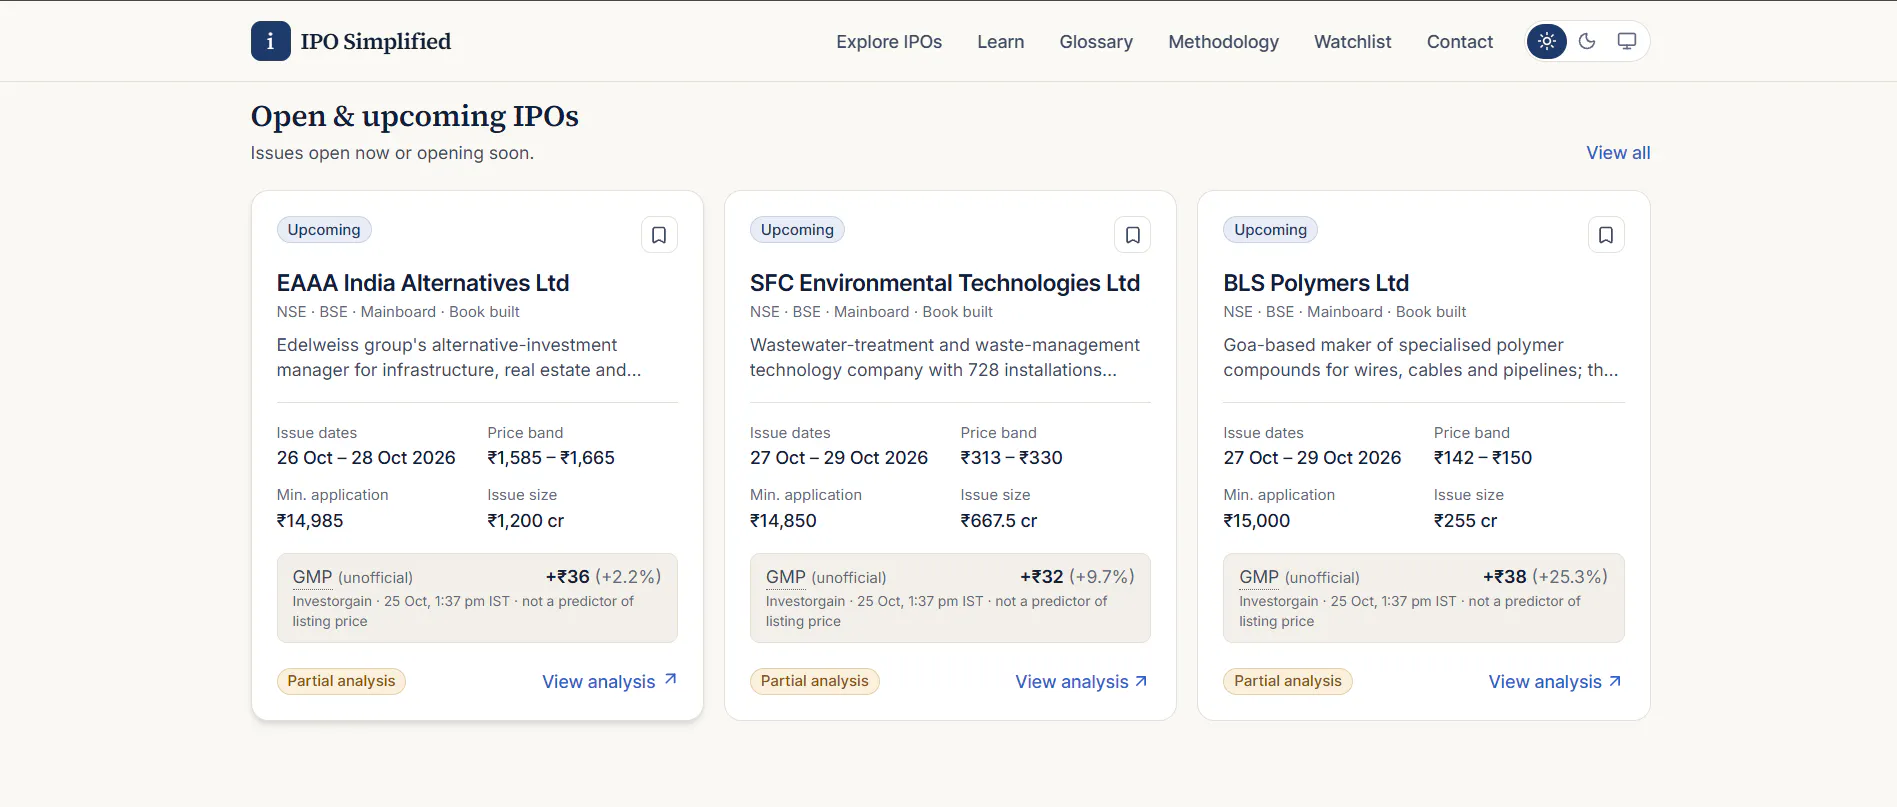Switch to dark theme moon icon

(1587, 41)
